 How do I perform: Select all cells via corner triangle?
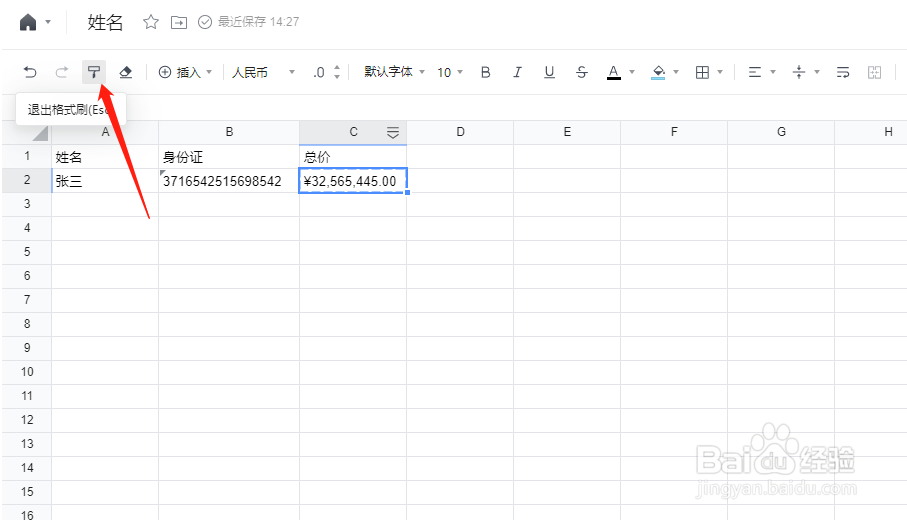[40, 134]
